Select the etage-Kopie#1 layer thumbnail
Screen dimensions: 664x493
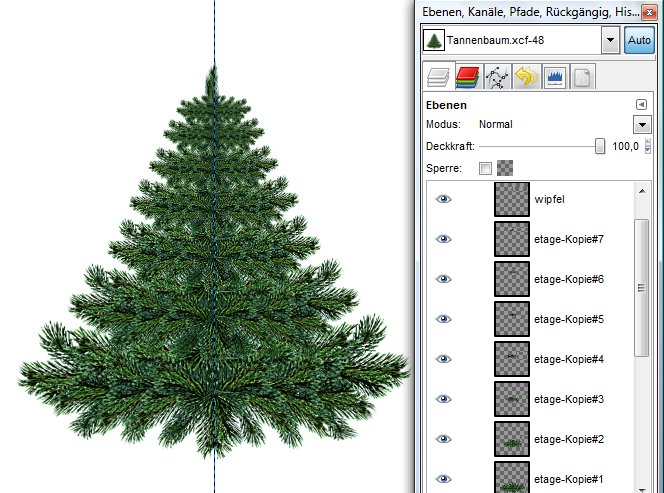pos(512,477)
